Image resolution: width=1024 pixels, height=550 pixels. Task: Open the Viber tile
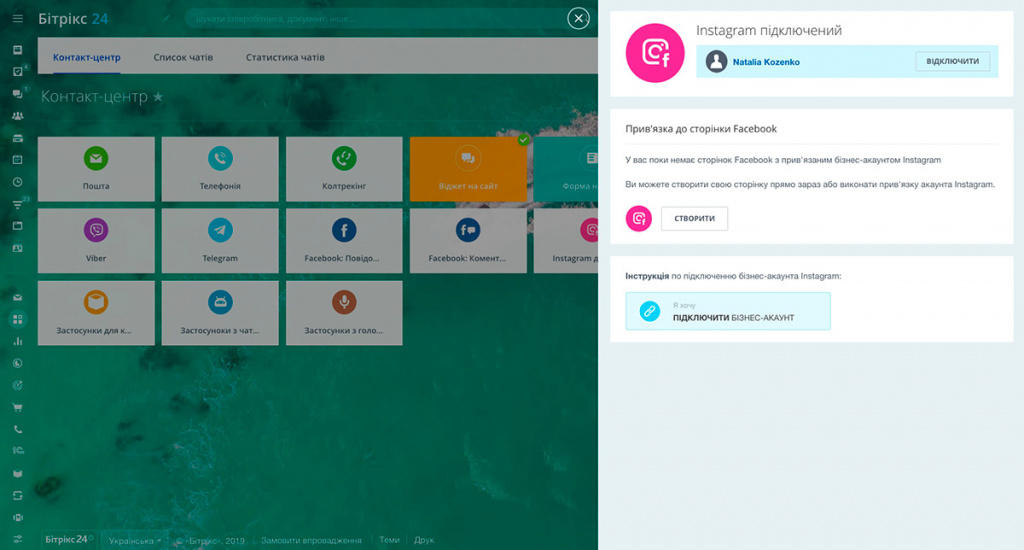point(96,241)
